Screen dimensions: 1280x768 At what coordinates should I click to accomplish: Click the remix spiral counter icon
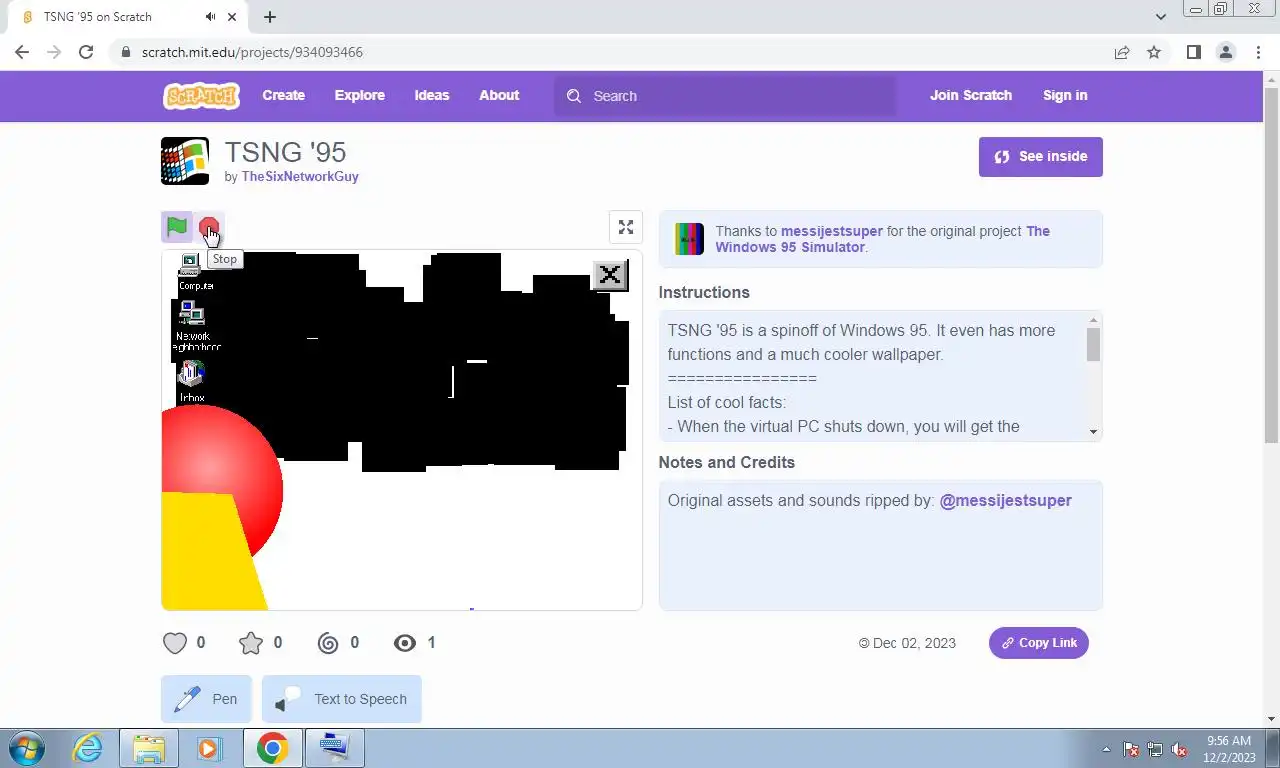click(x=328, y=643)
